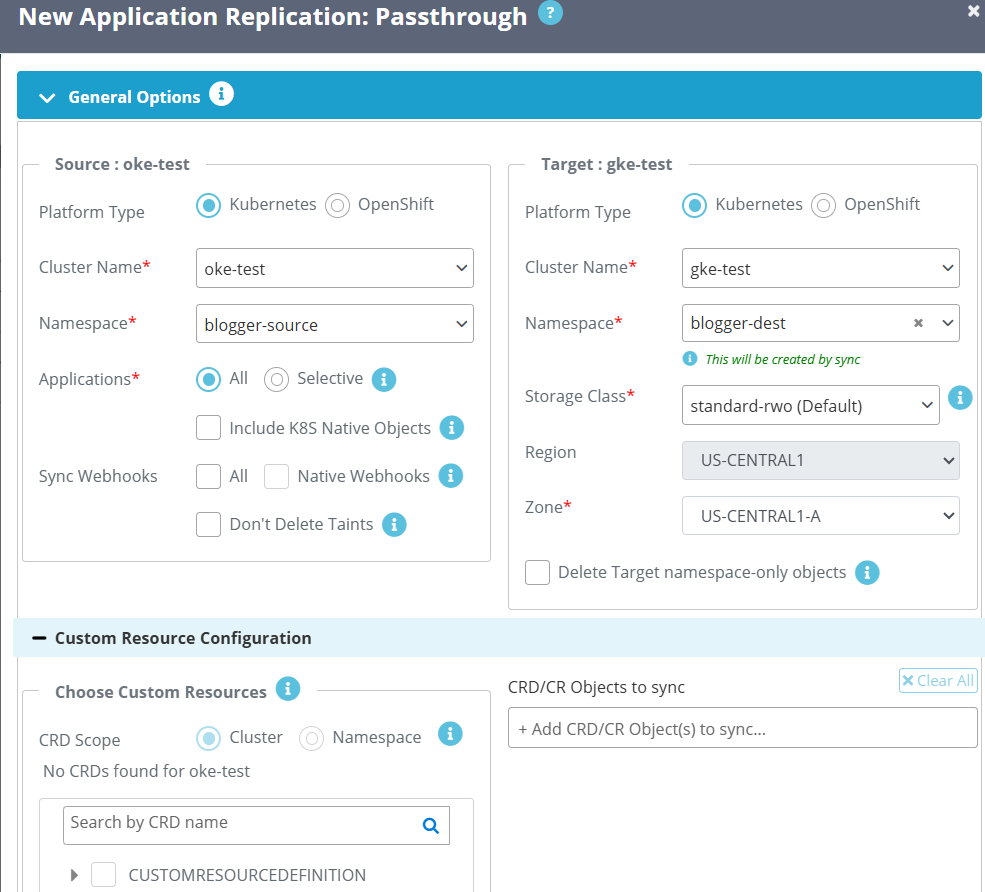
Task: Click info icon beside CRD Scope Namespace
Action: [x=450, y=734]
